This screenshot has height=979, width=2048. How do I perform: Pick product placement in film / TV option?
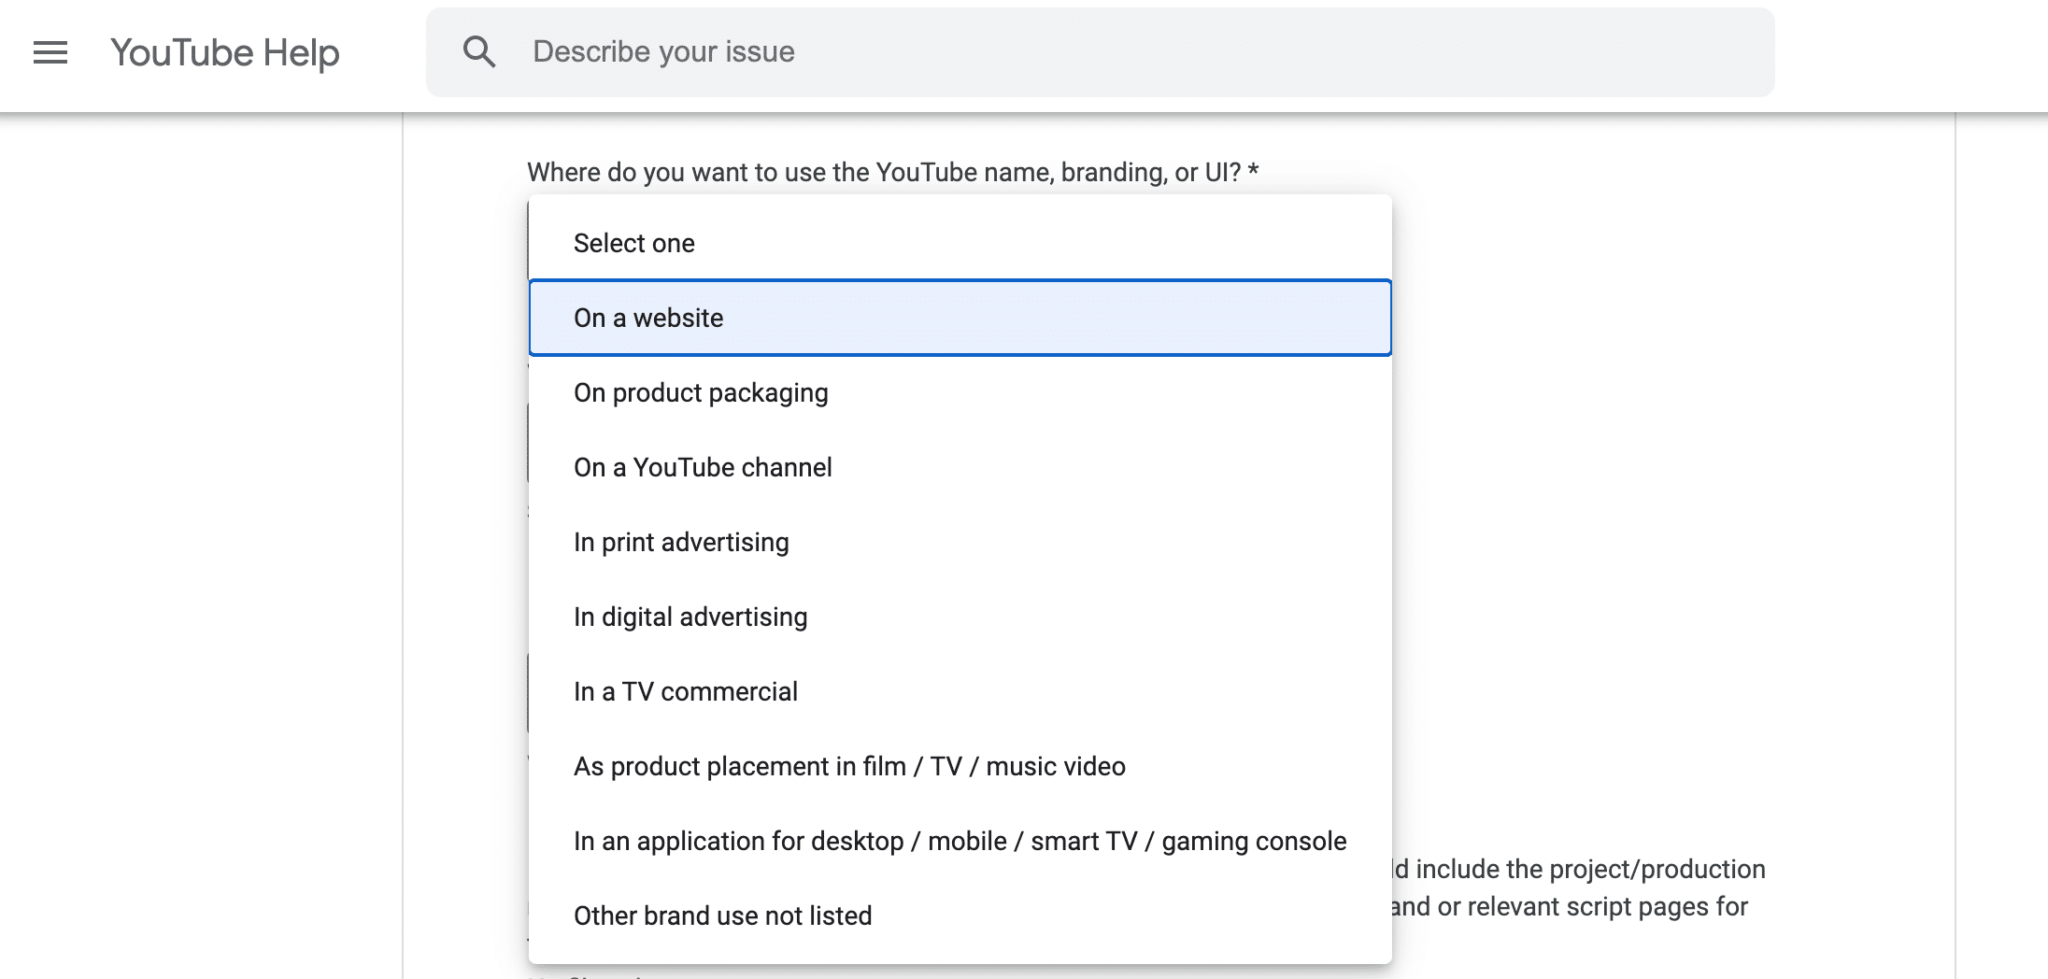pos(960,767)
